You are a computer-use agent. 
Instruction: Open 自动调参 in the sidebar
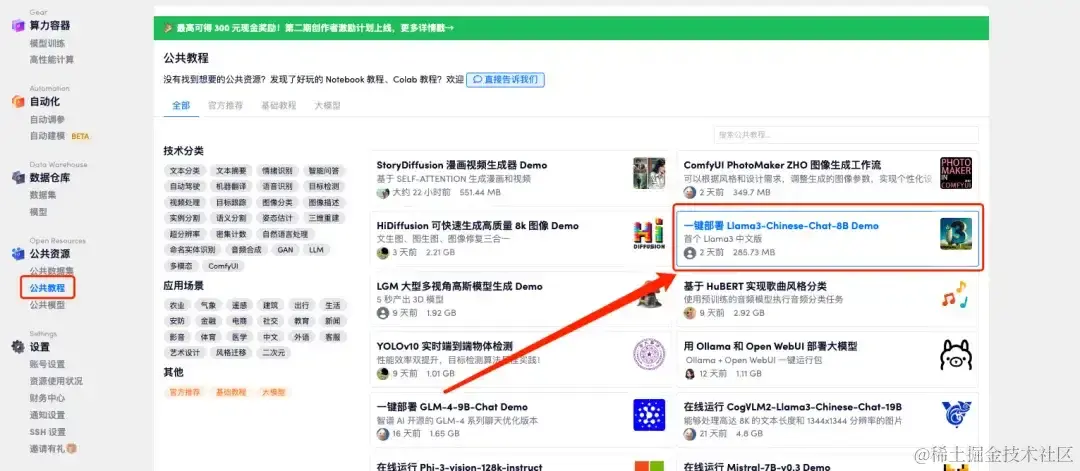click(47, 119)
